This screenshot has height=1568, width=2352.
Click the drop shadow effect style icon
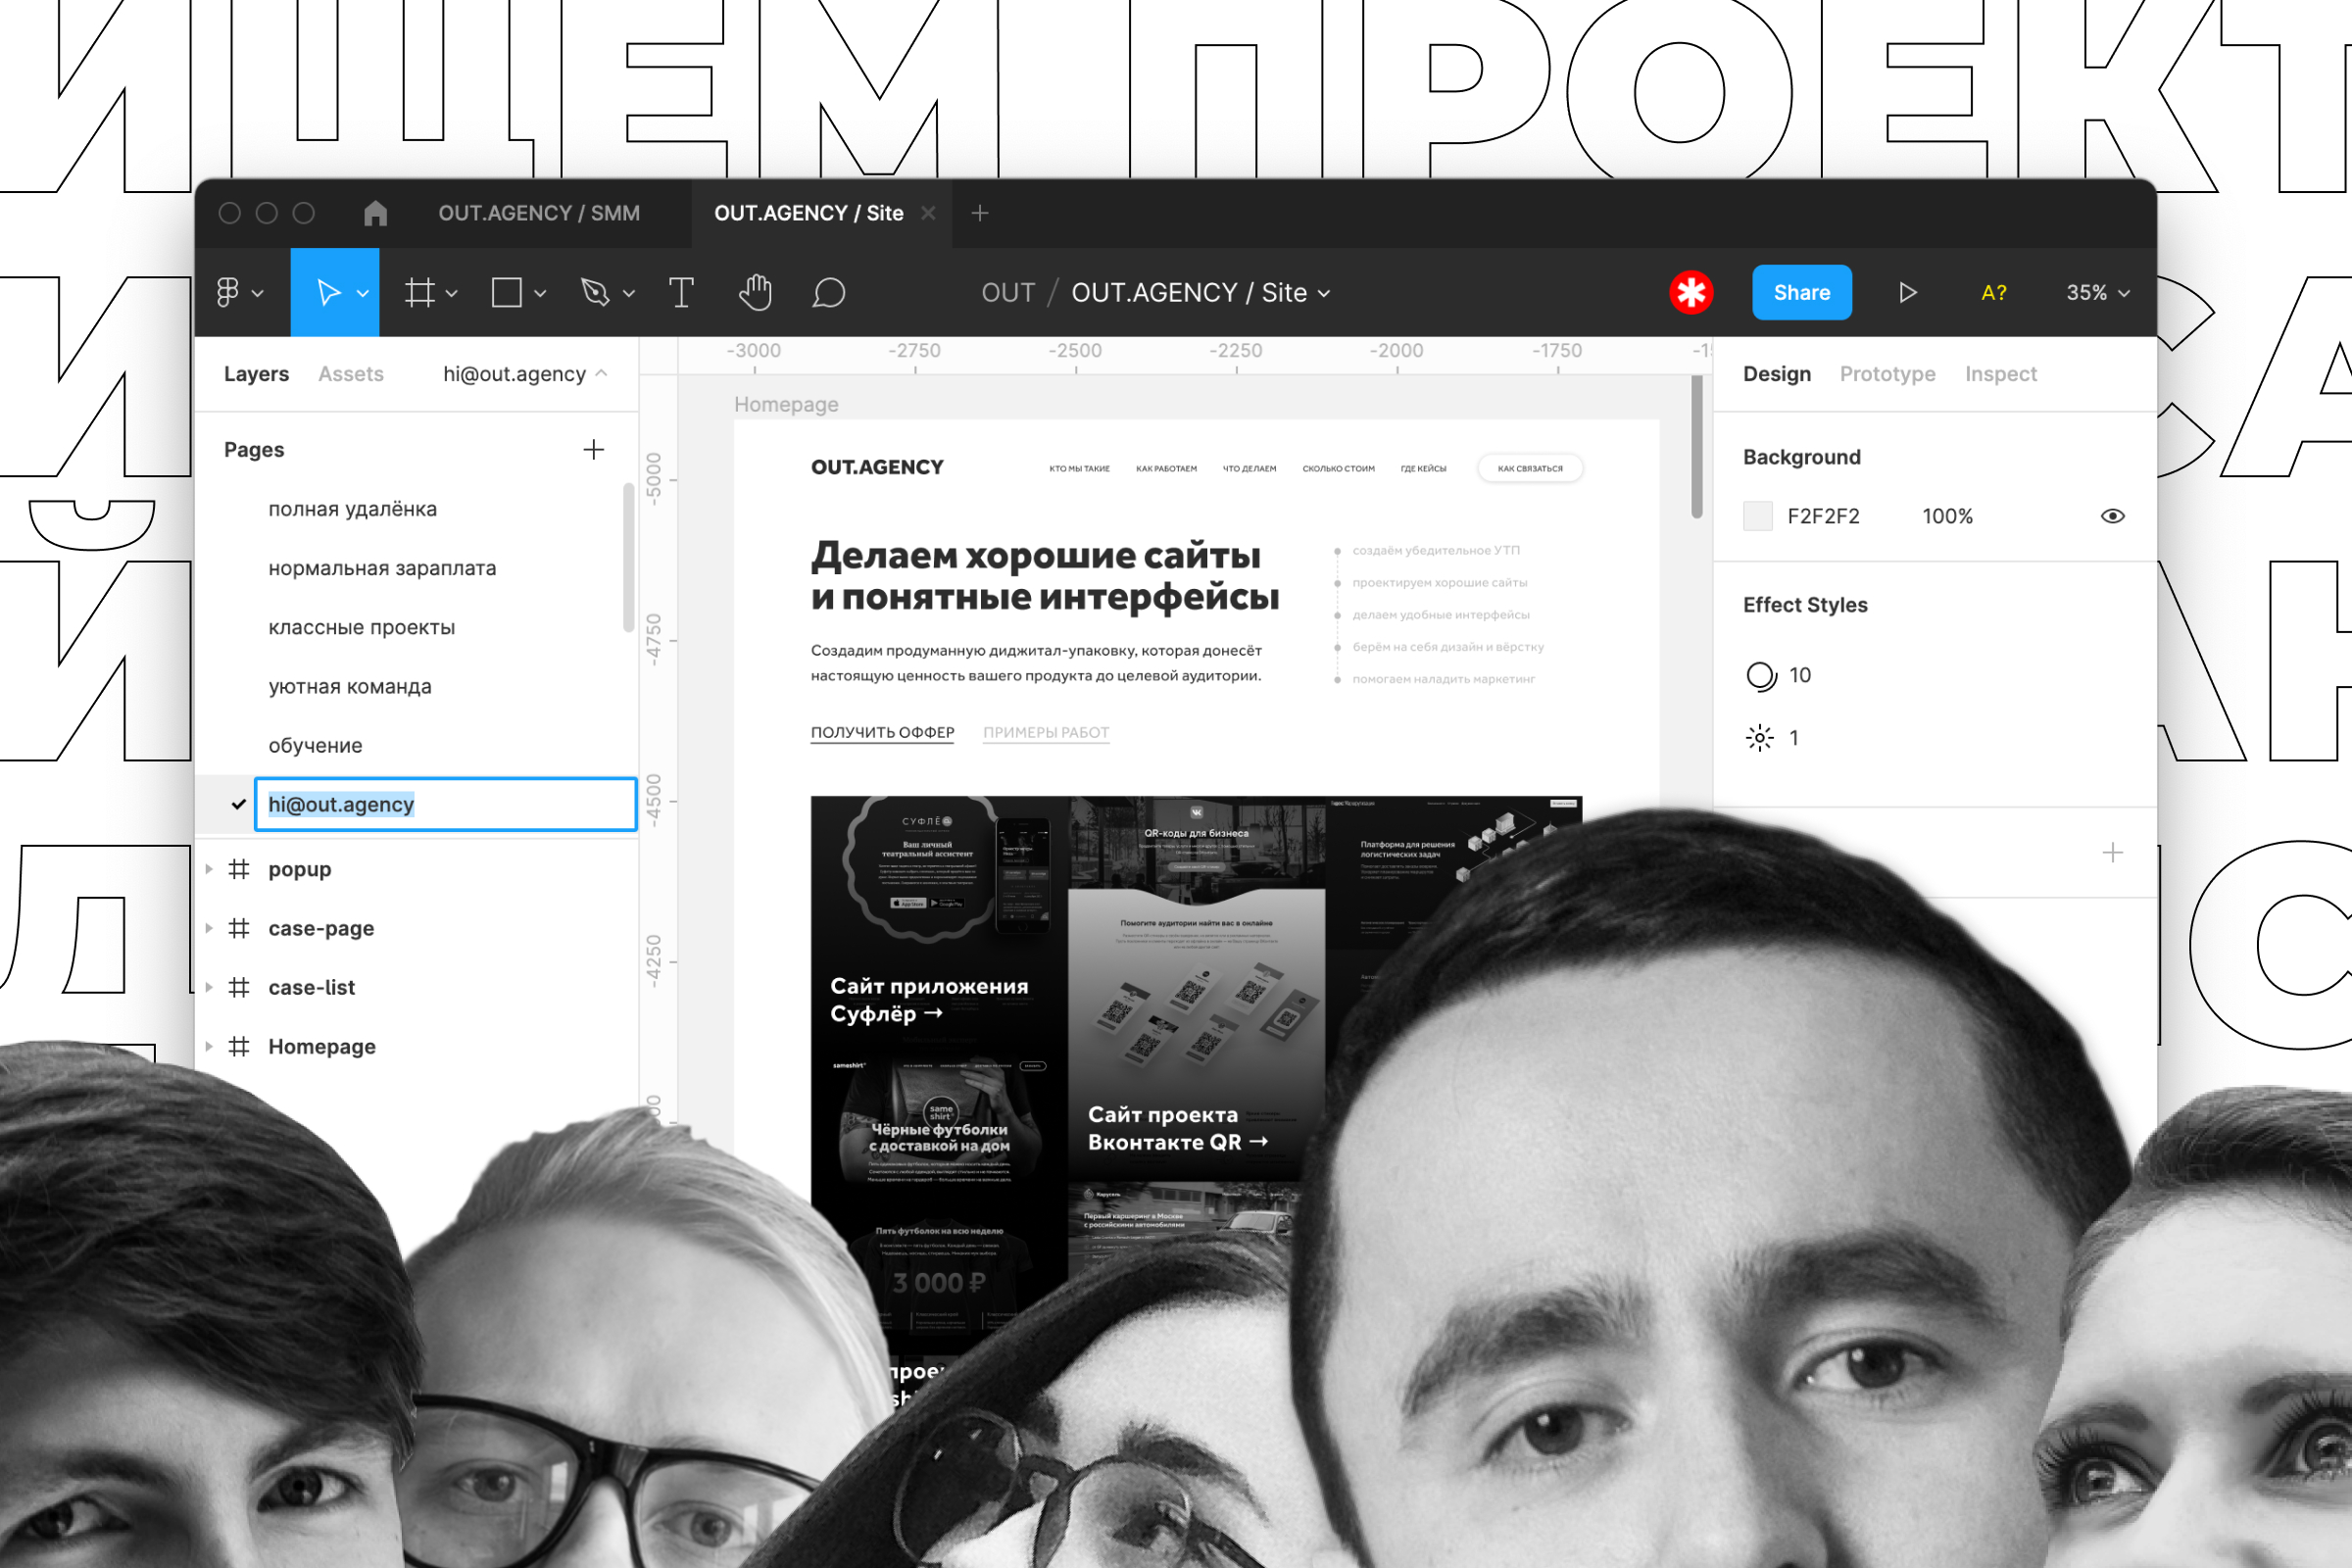[x=1761, y=676]
